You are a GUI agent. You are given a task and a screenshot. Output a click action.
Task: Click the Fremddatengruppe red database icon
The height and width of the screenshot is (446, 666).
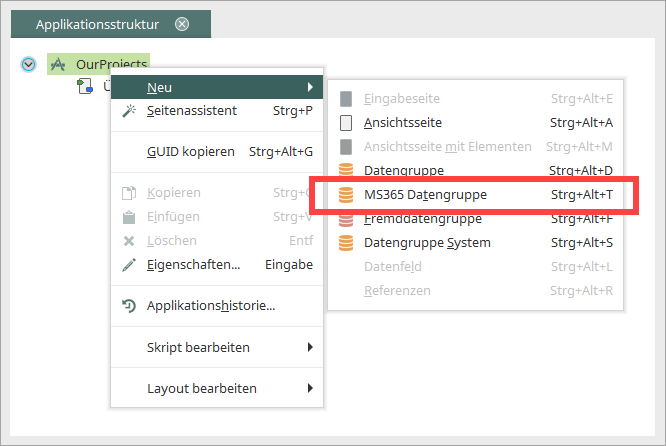point(346,220)
